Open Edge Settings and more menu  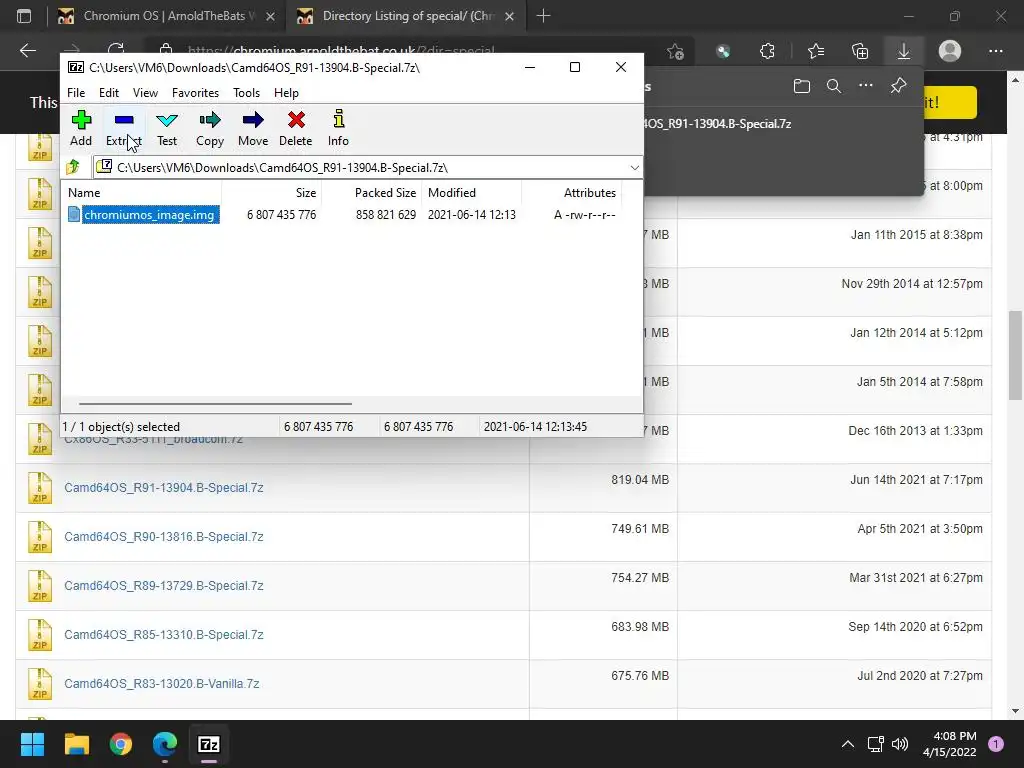tap(995, 51)
